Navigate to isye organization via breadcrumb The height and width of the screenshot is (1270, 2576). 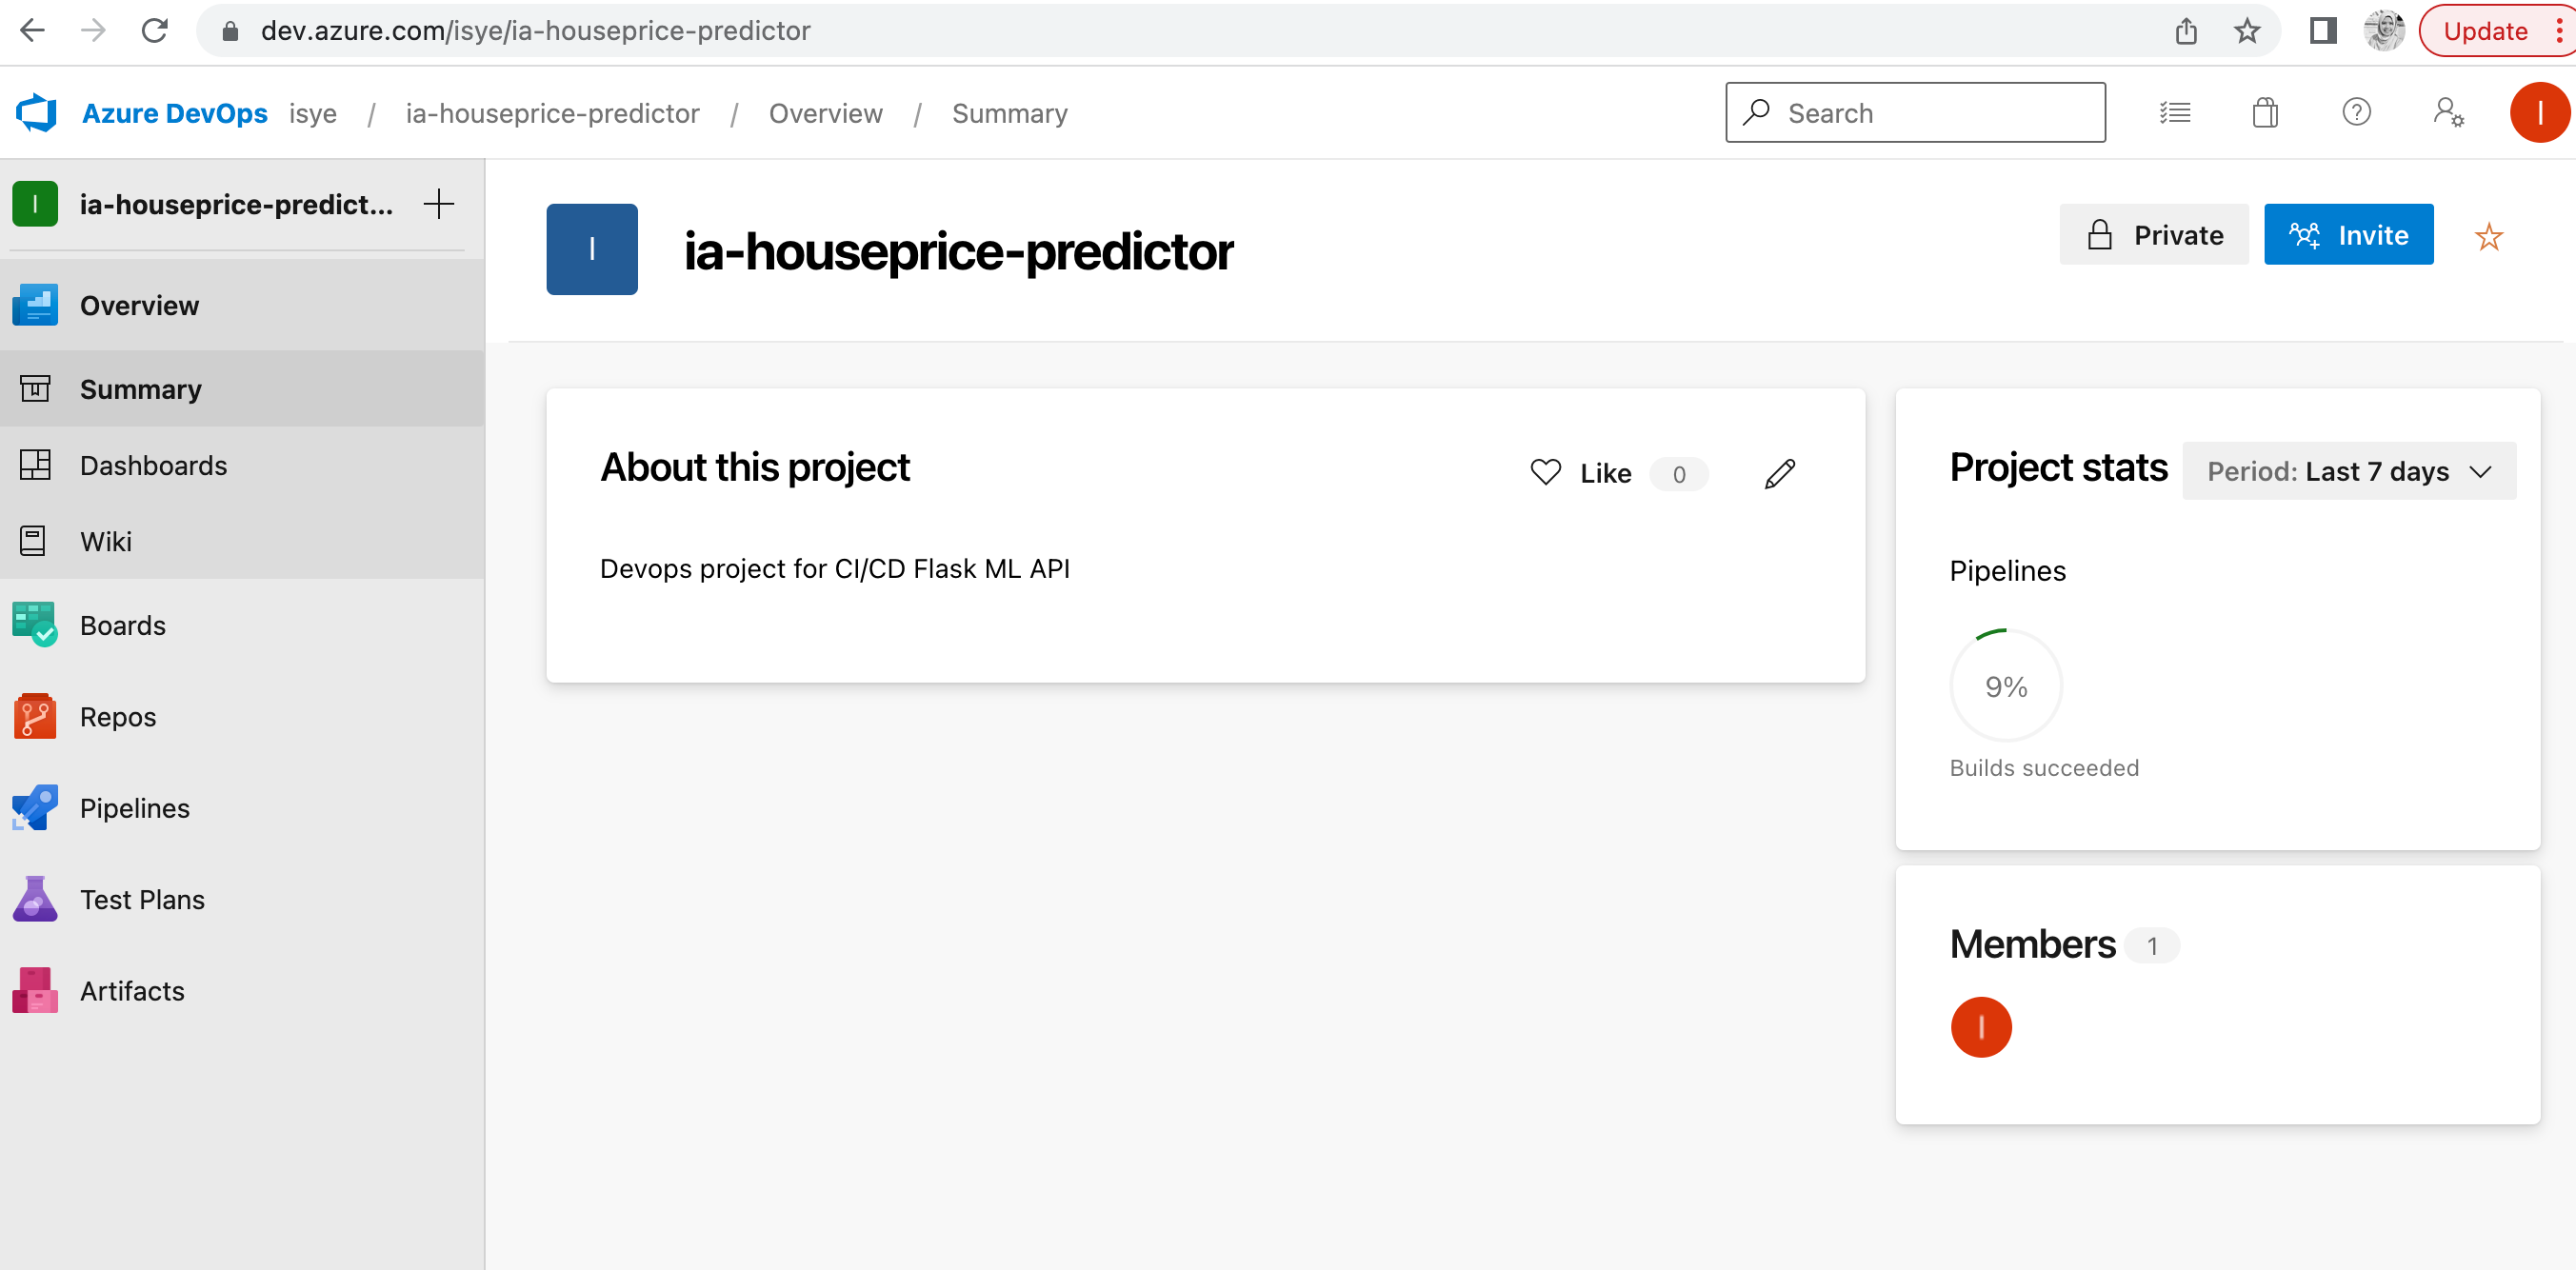pyautogui.click(x=313, y=113)
